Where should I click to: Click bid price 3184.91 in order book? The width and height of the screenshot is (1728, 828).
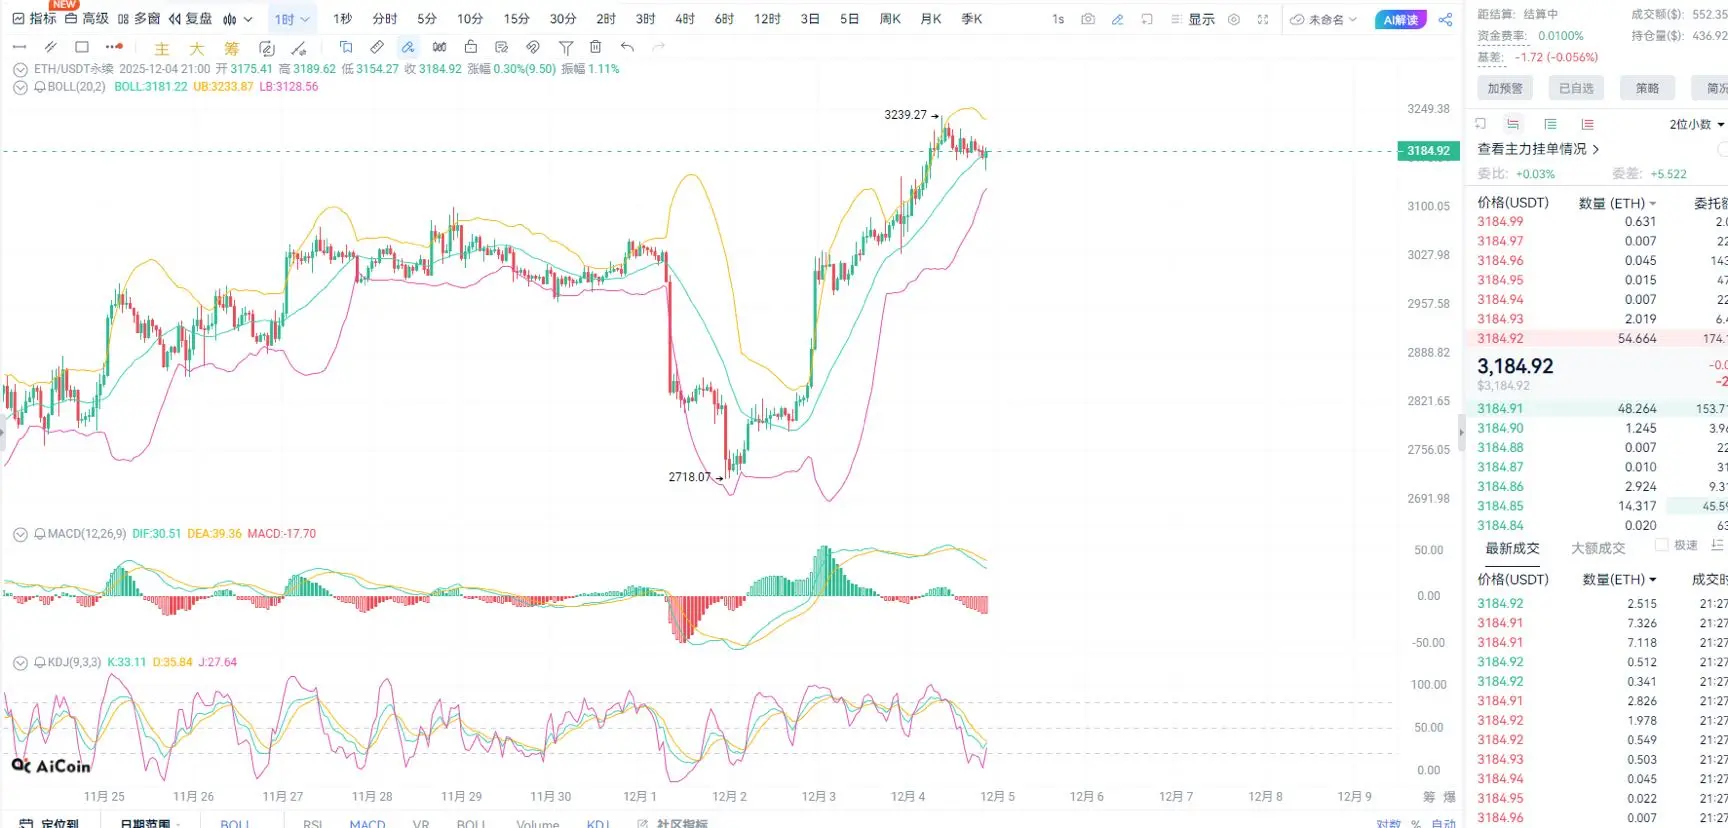1500,409
